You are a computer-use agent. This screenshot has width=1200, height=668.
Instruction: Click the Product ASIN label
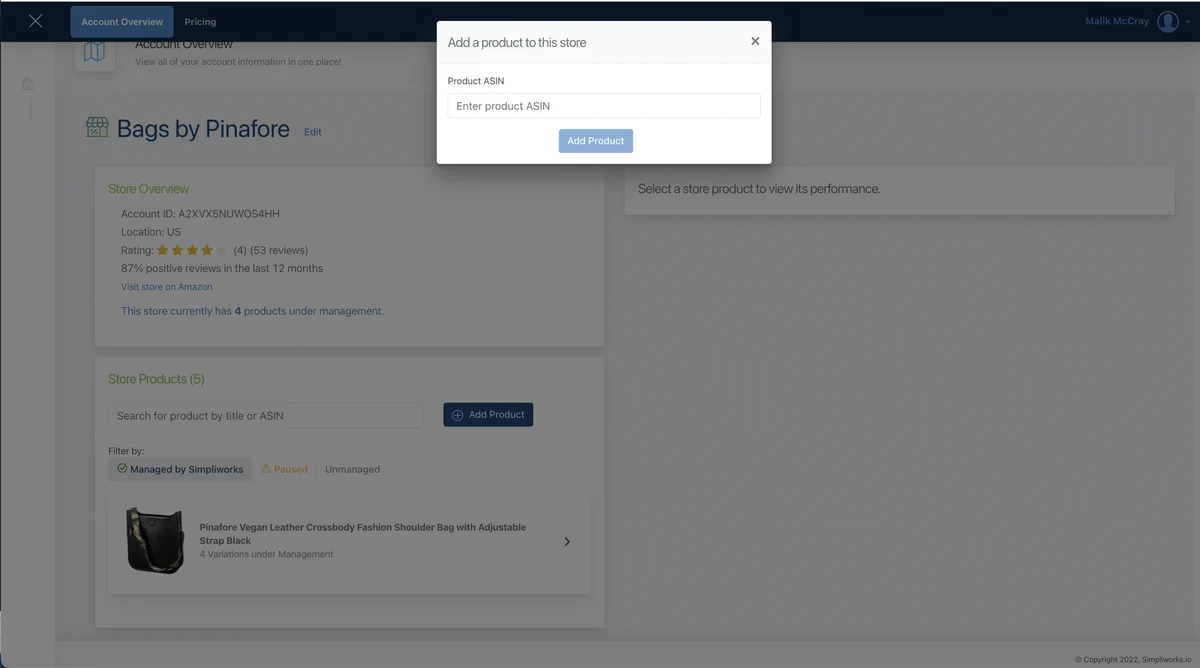pyautogui.click(x=476, y=81)
